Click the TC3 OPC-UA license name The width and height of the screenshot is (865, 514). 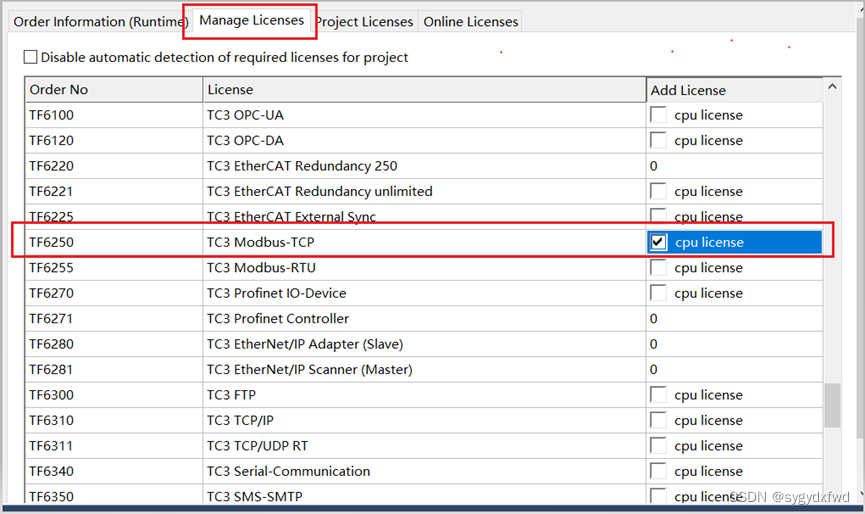coord(245,115)
